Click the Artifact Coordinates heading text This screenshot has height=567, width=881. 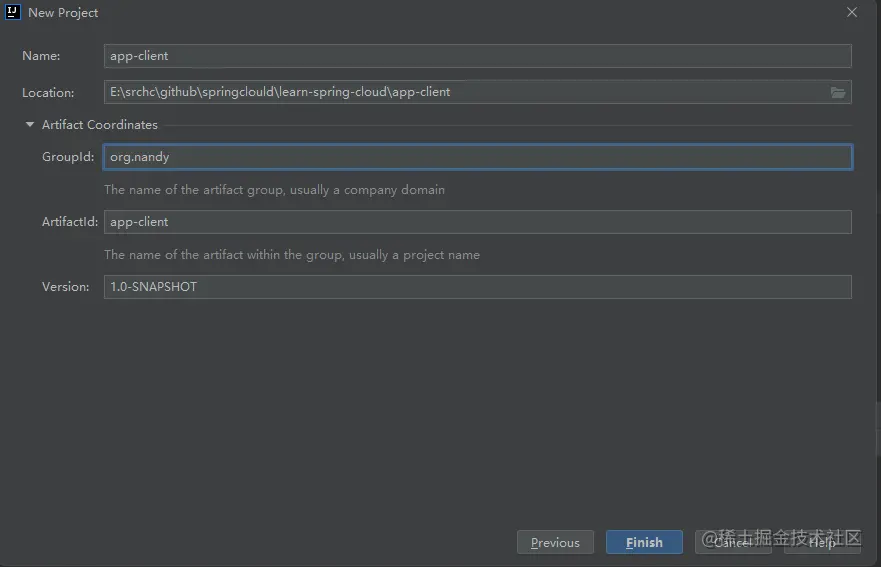(x=99, y=125)
